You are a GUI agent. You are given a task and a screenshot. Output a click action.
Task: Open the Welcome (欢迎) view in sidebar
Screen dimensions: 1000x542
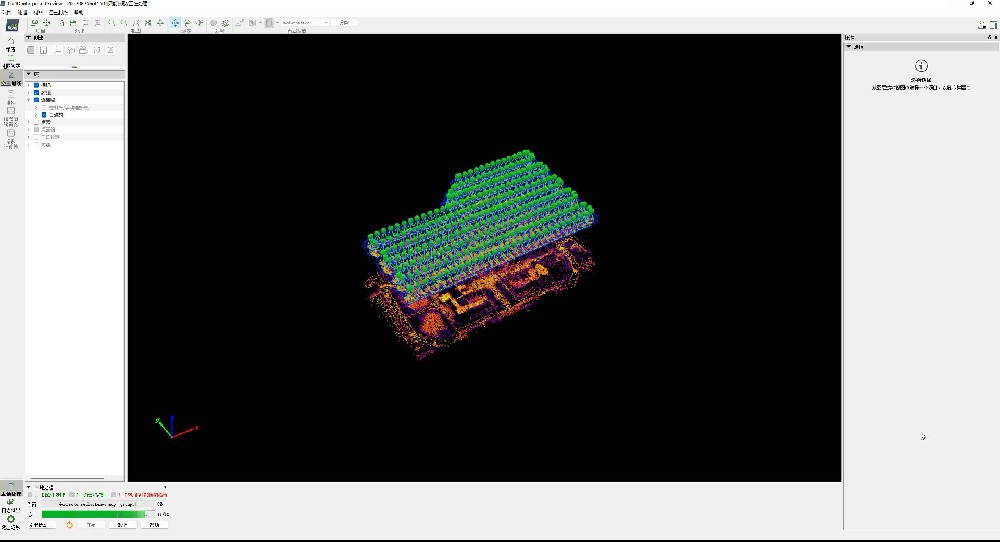pyautogui.click(x=11, y=46)
